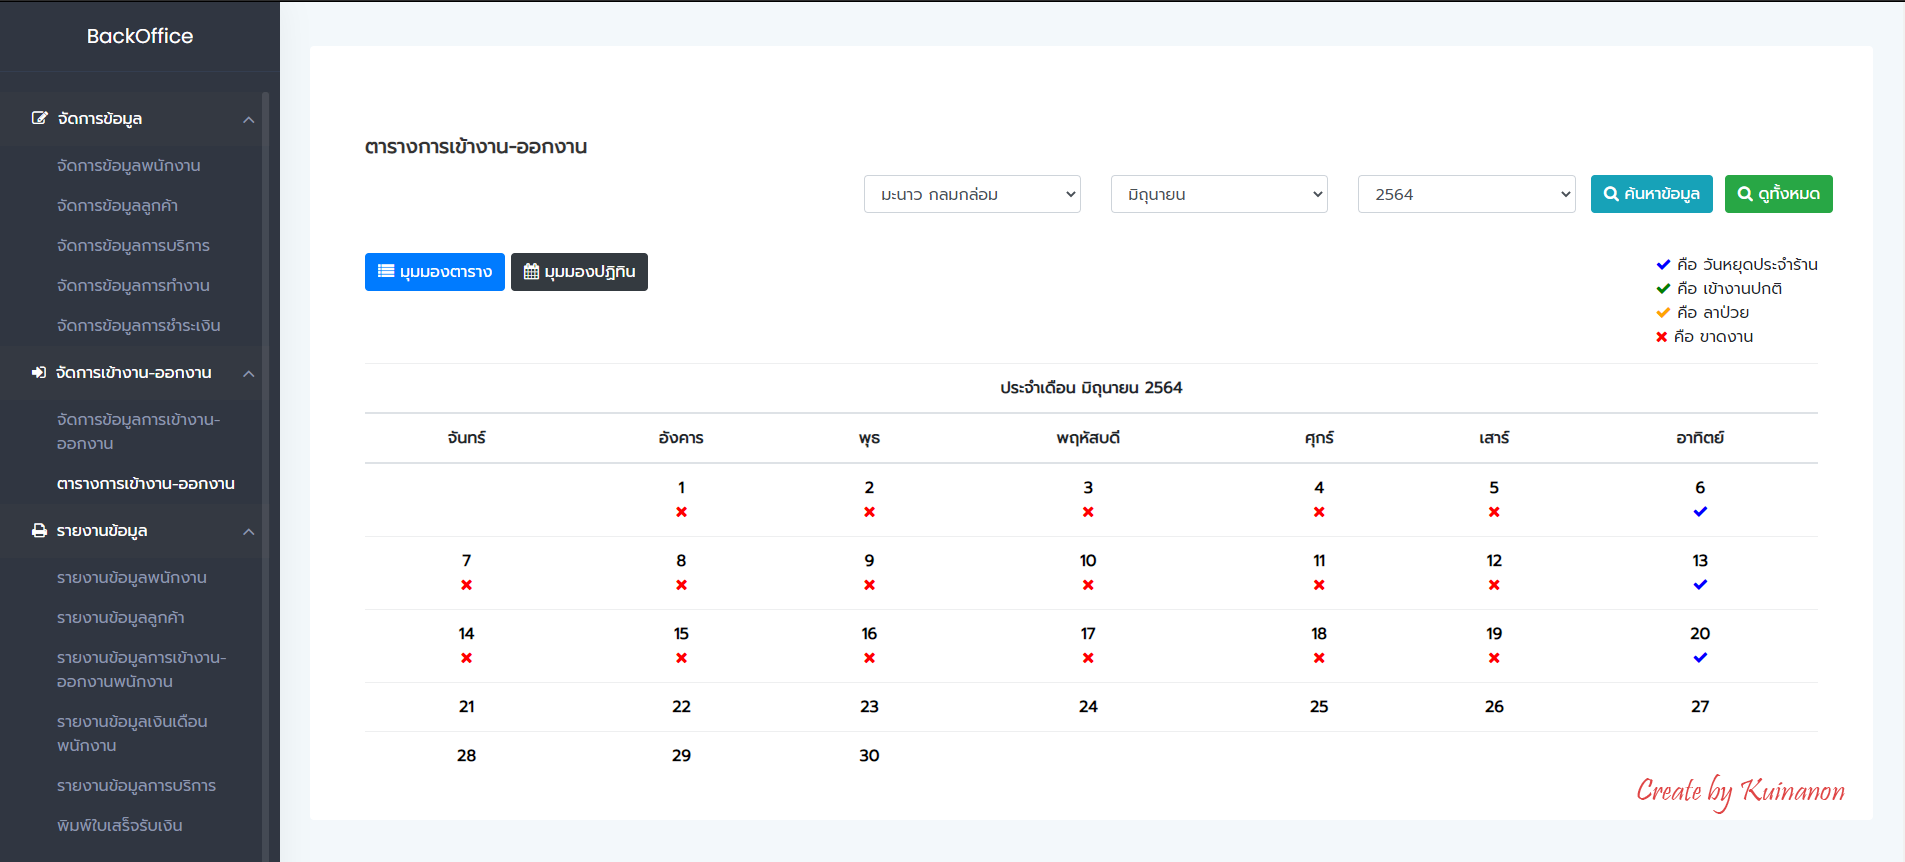The width and height of the screenshot is (1905, 862).
Task: Click the red X mark under date 10
Action: coord(1088,585)
